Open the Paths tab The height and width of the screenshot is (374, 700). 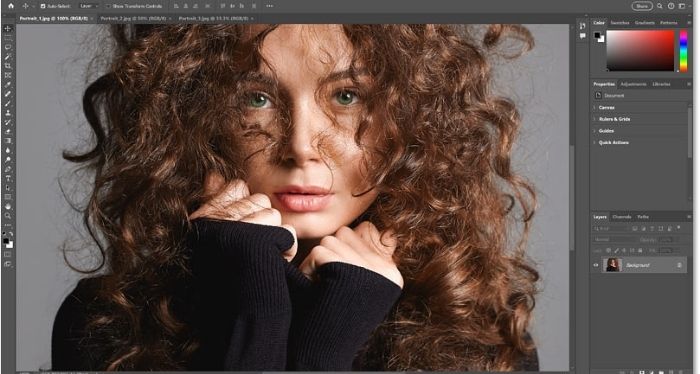643,217
